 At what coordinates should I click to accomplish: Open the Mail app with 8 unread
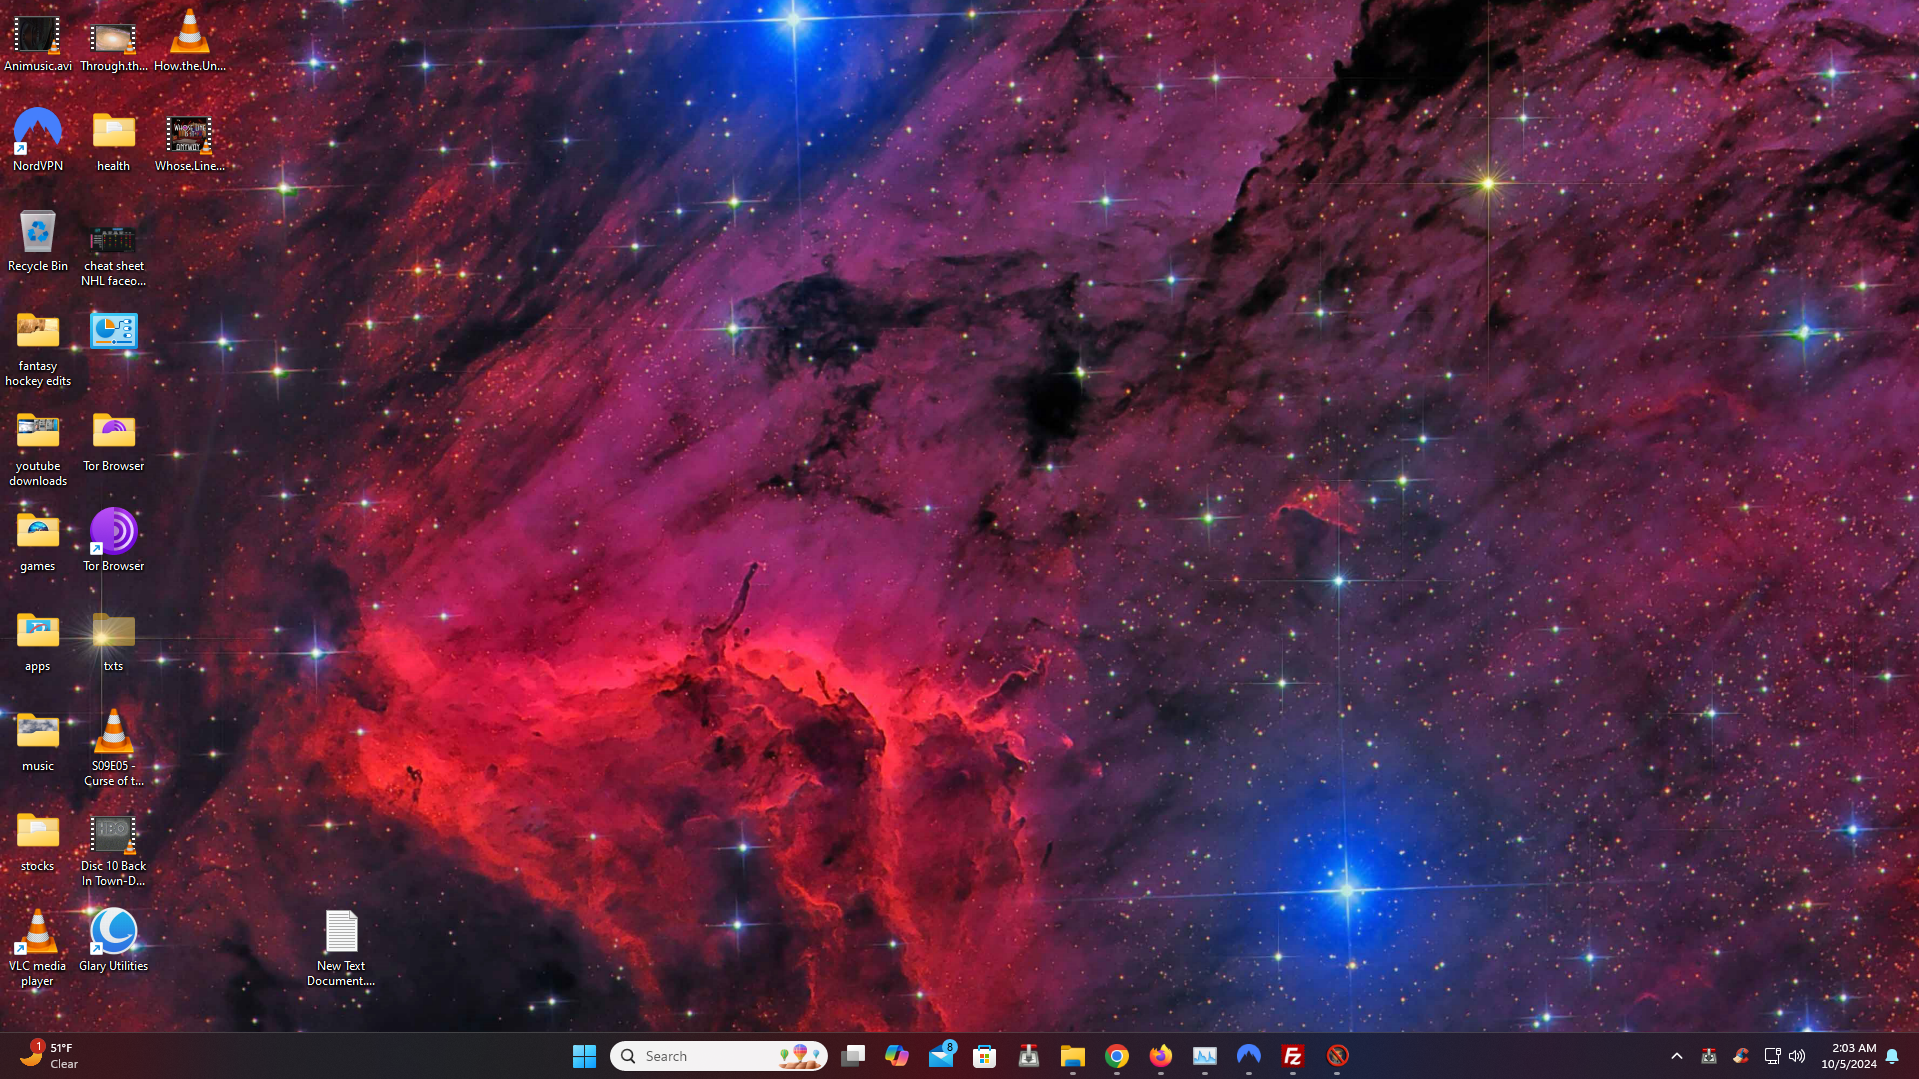coord(941,1056)
